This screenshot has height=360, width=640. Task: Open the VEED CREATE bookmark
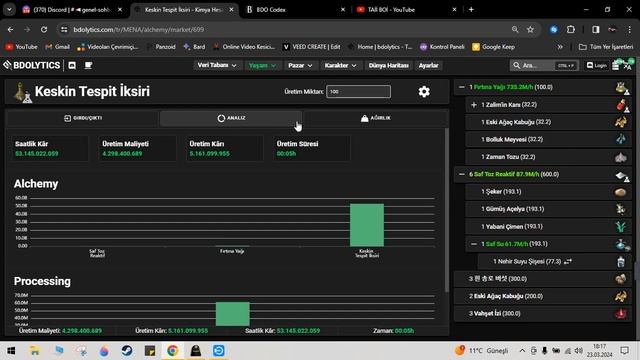tap(311, 47)
